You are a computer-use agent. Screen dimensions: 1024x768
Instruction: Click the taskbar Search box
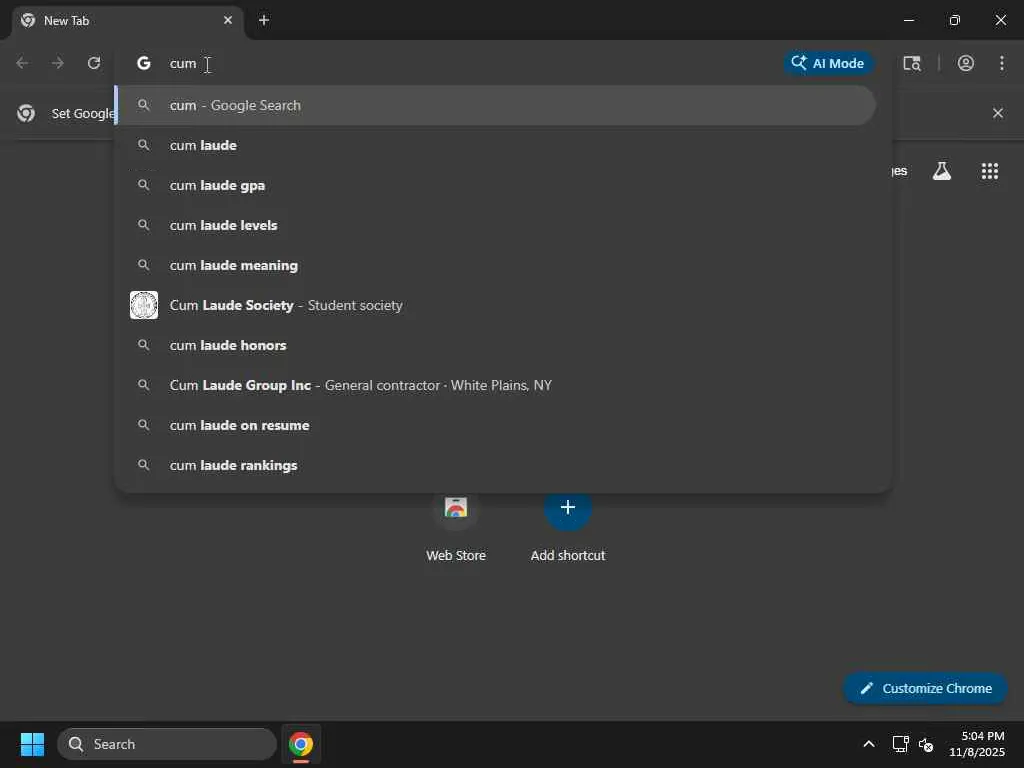(167, 744)
